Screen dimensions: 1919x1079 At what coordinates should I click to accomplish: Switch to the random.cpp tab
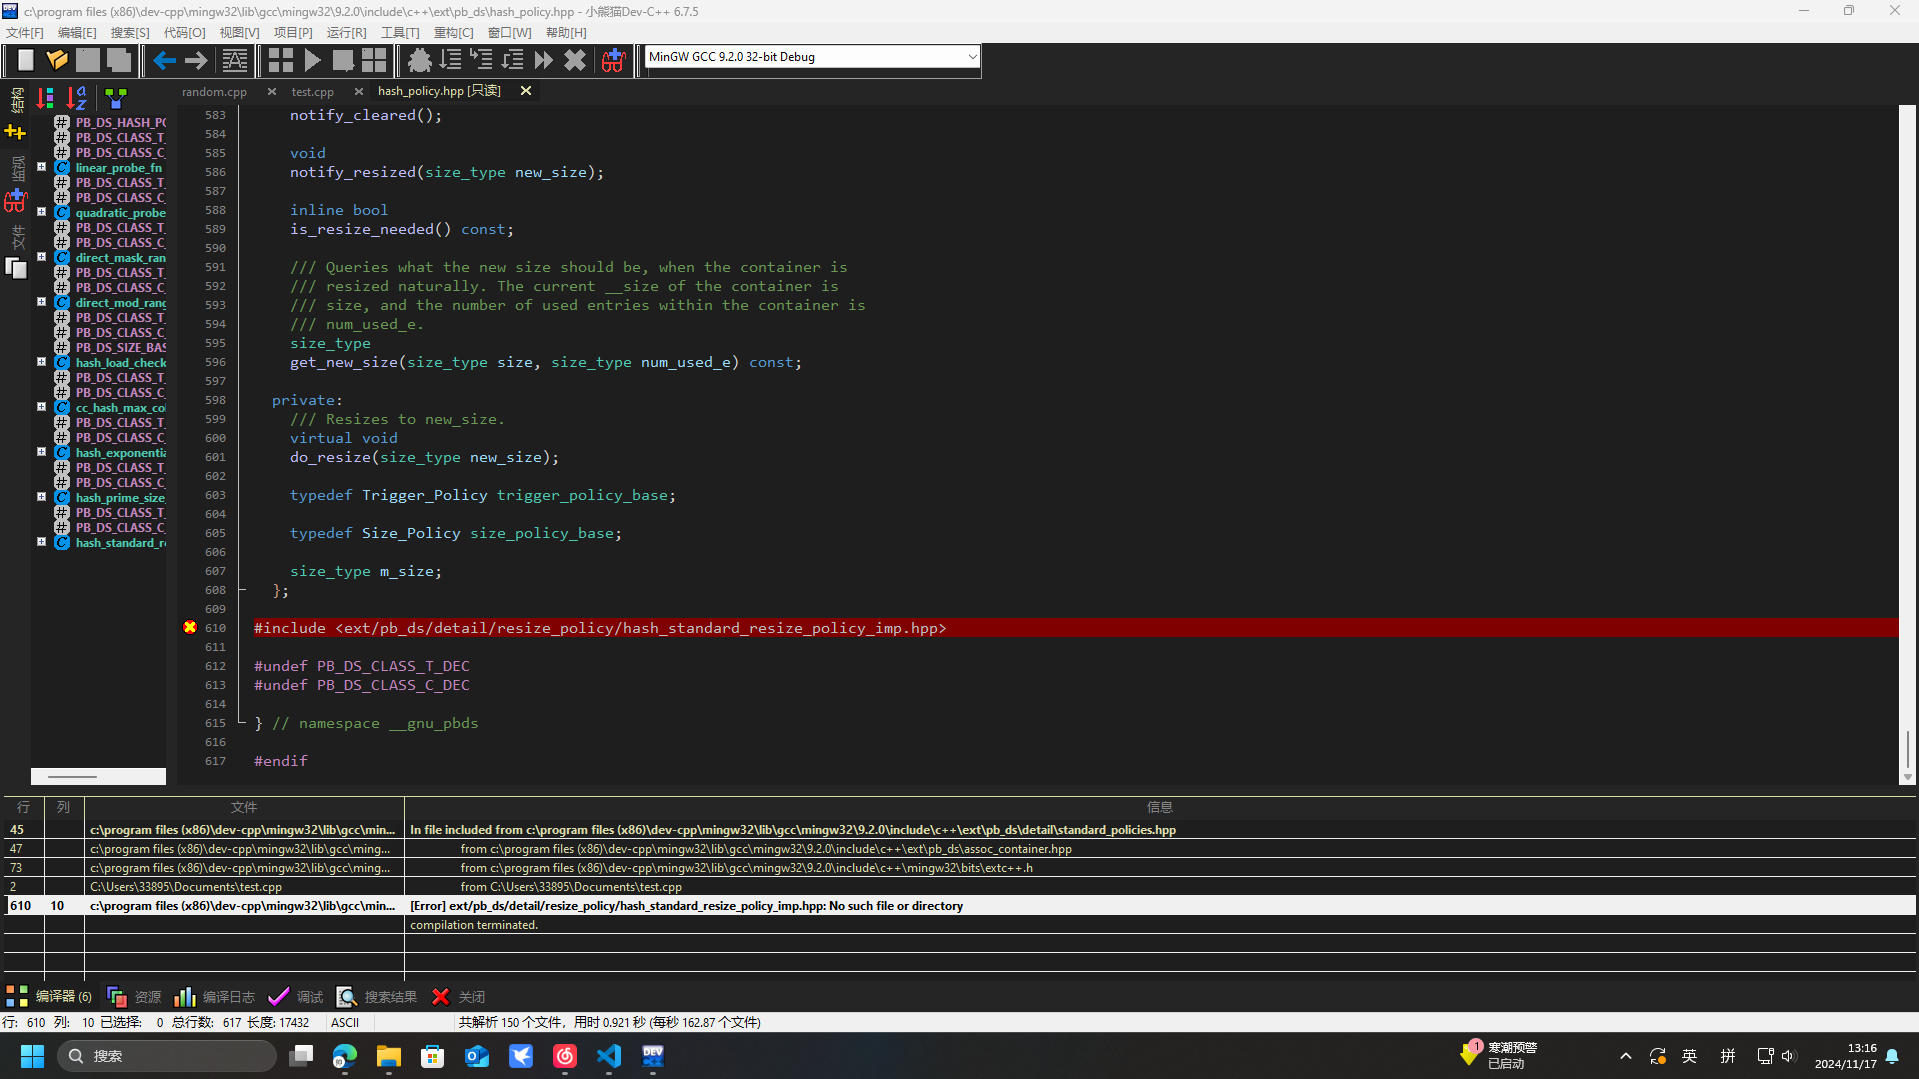click(x=214, y=91)
